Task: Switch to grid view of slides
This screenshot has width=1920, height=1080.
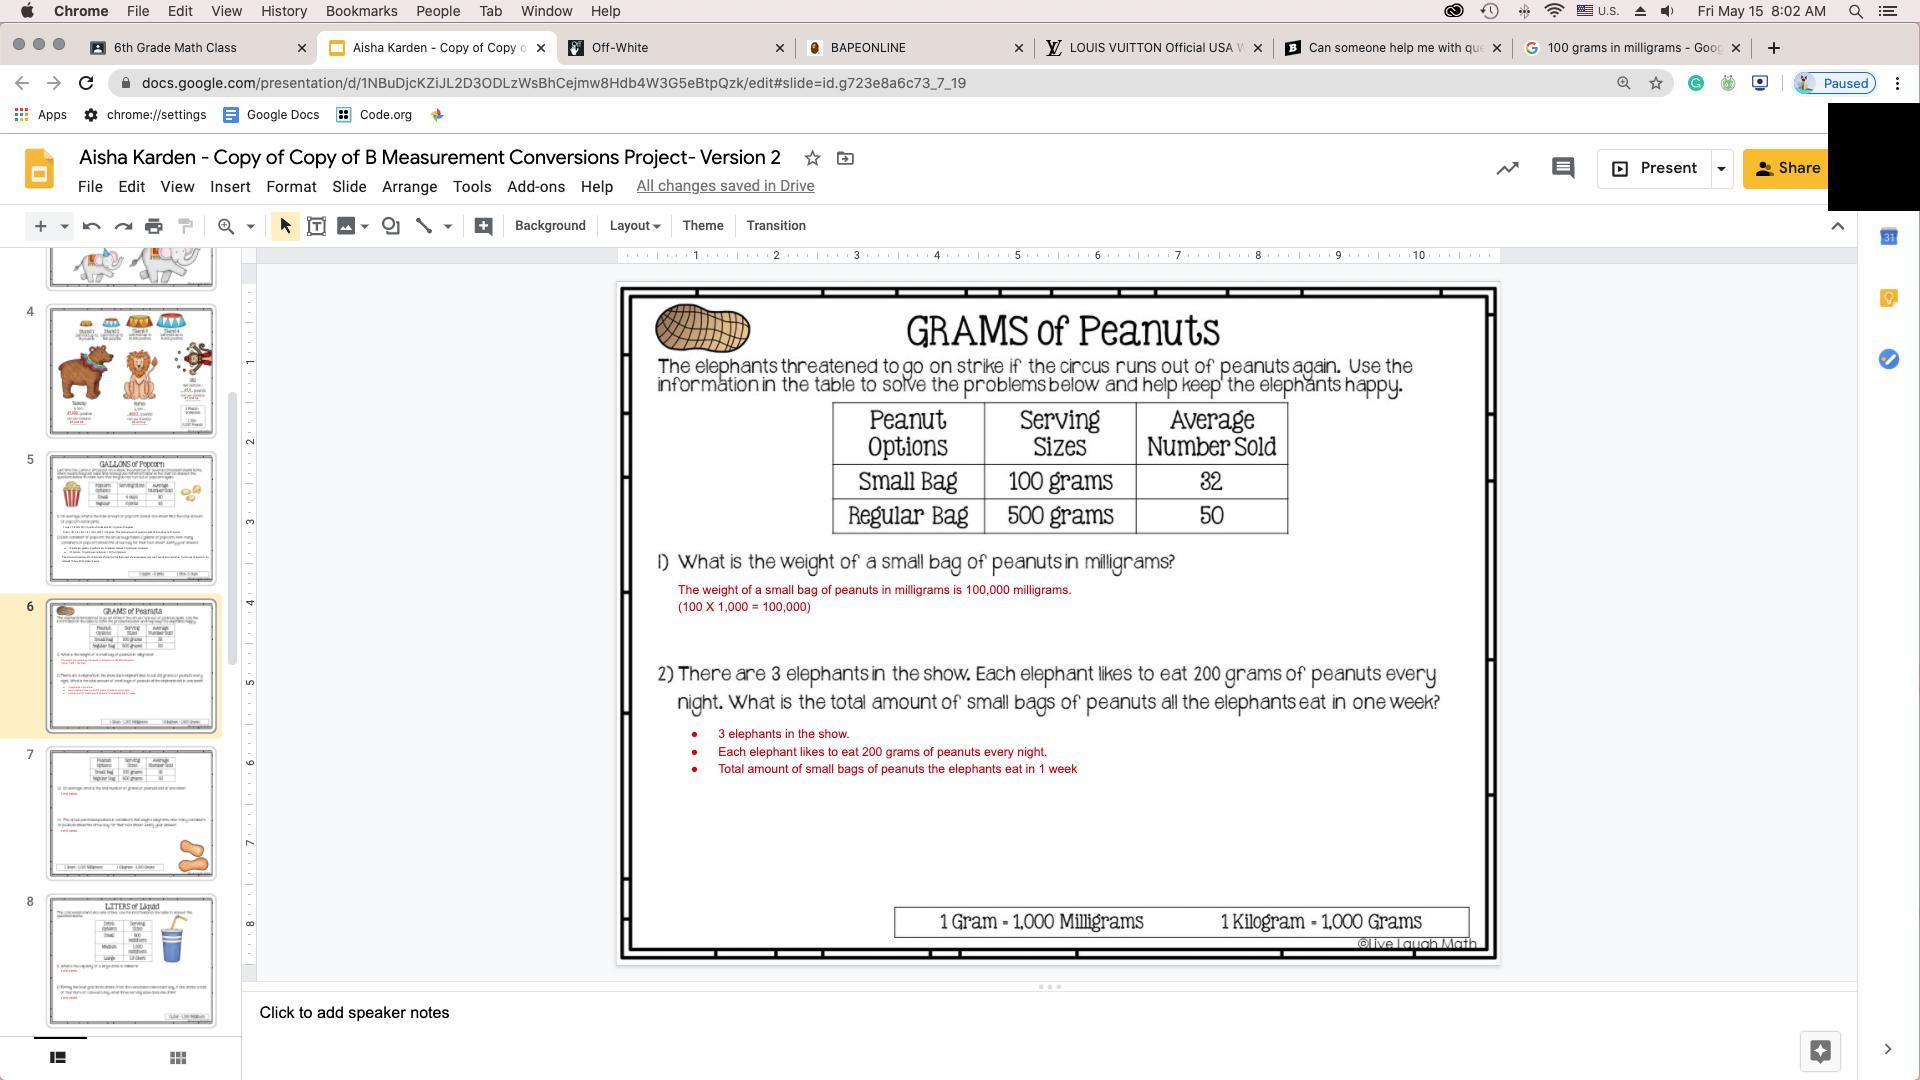Action: pos(178,1057)
